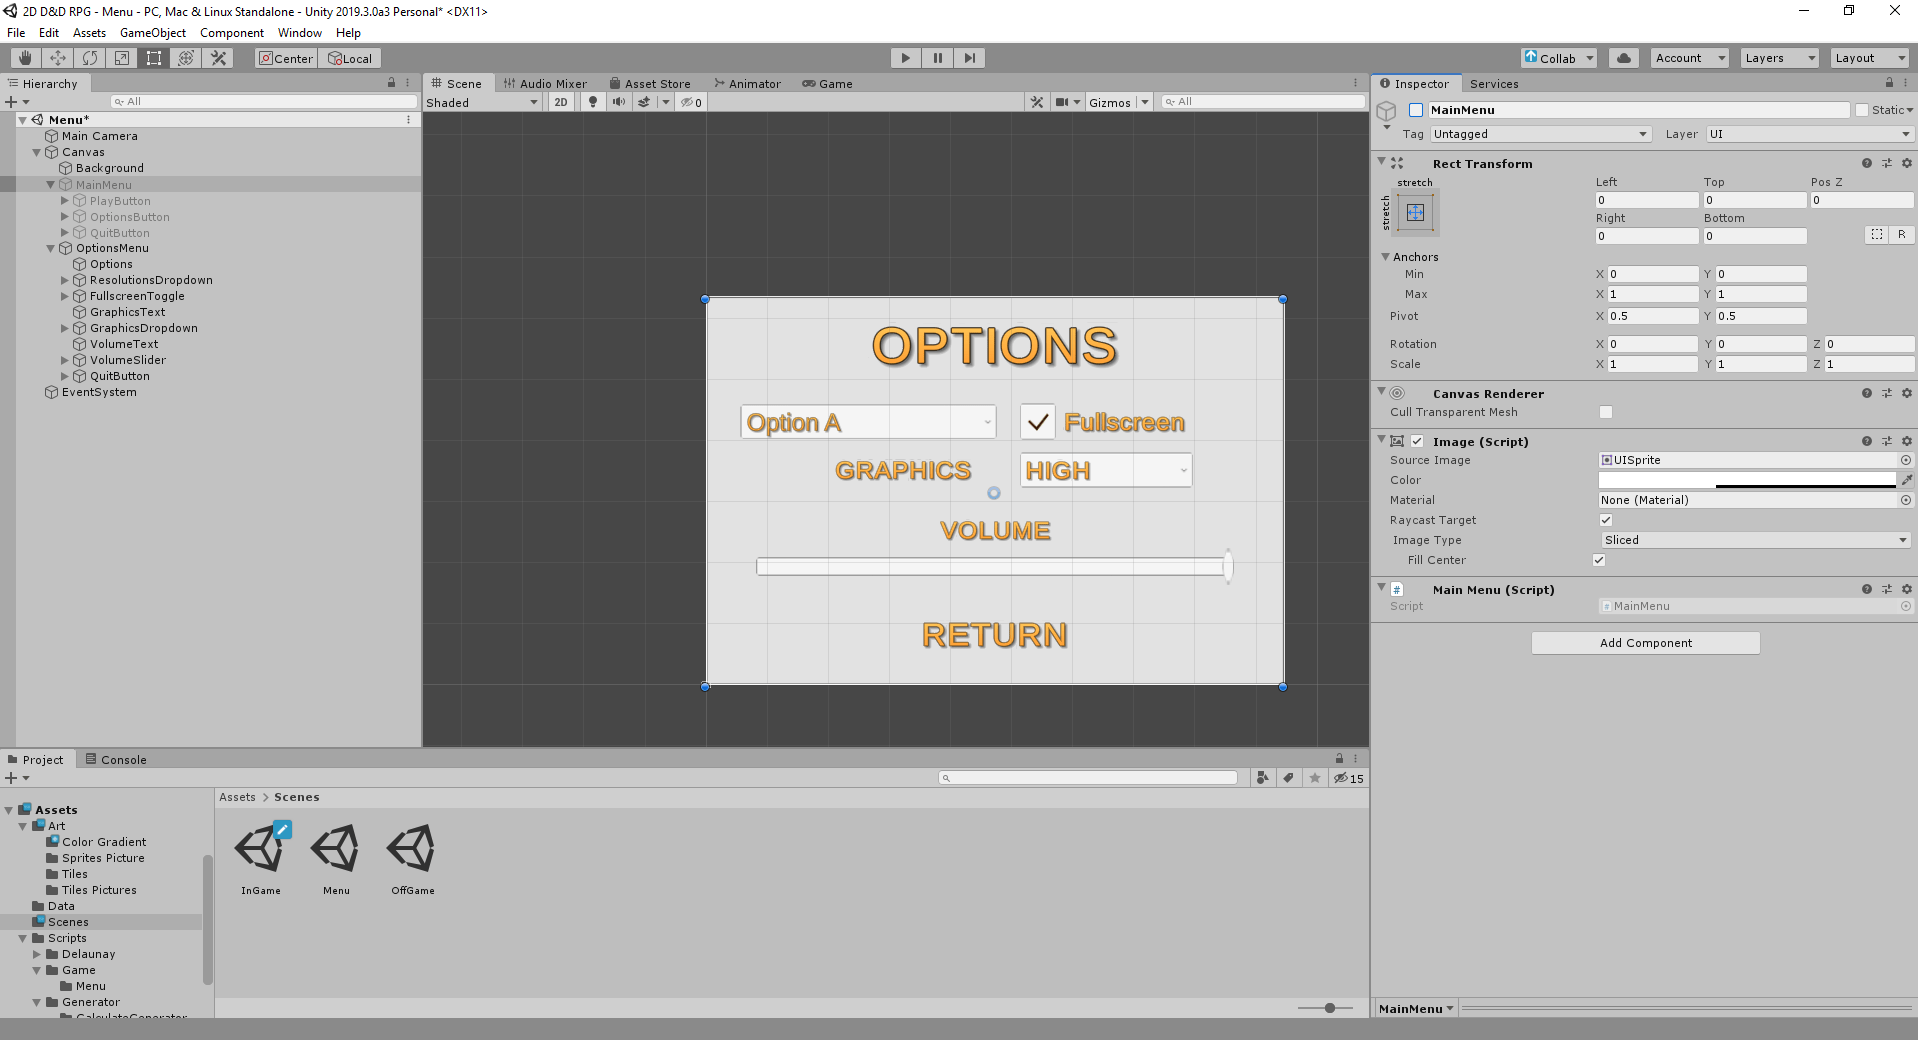The width and height of the screenshot is (1918, 1040).
Task: Pick a color with the eyedropper
Action: point(1907,480)
